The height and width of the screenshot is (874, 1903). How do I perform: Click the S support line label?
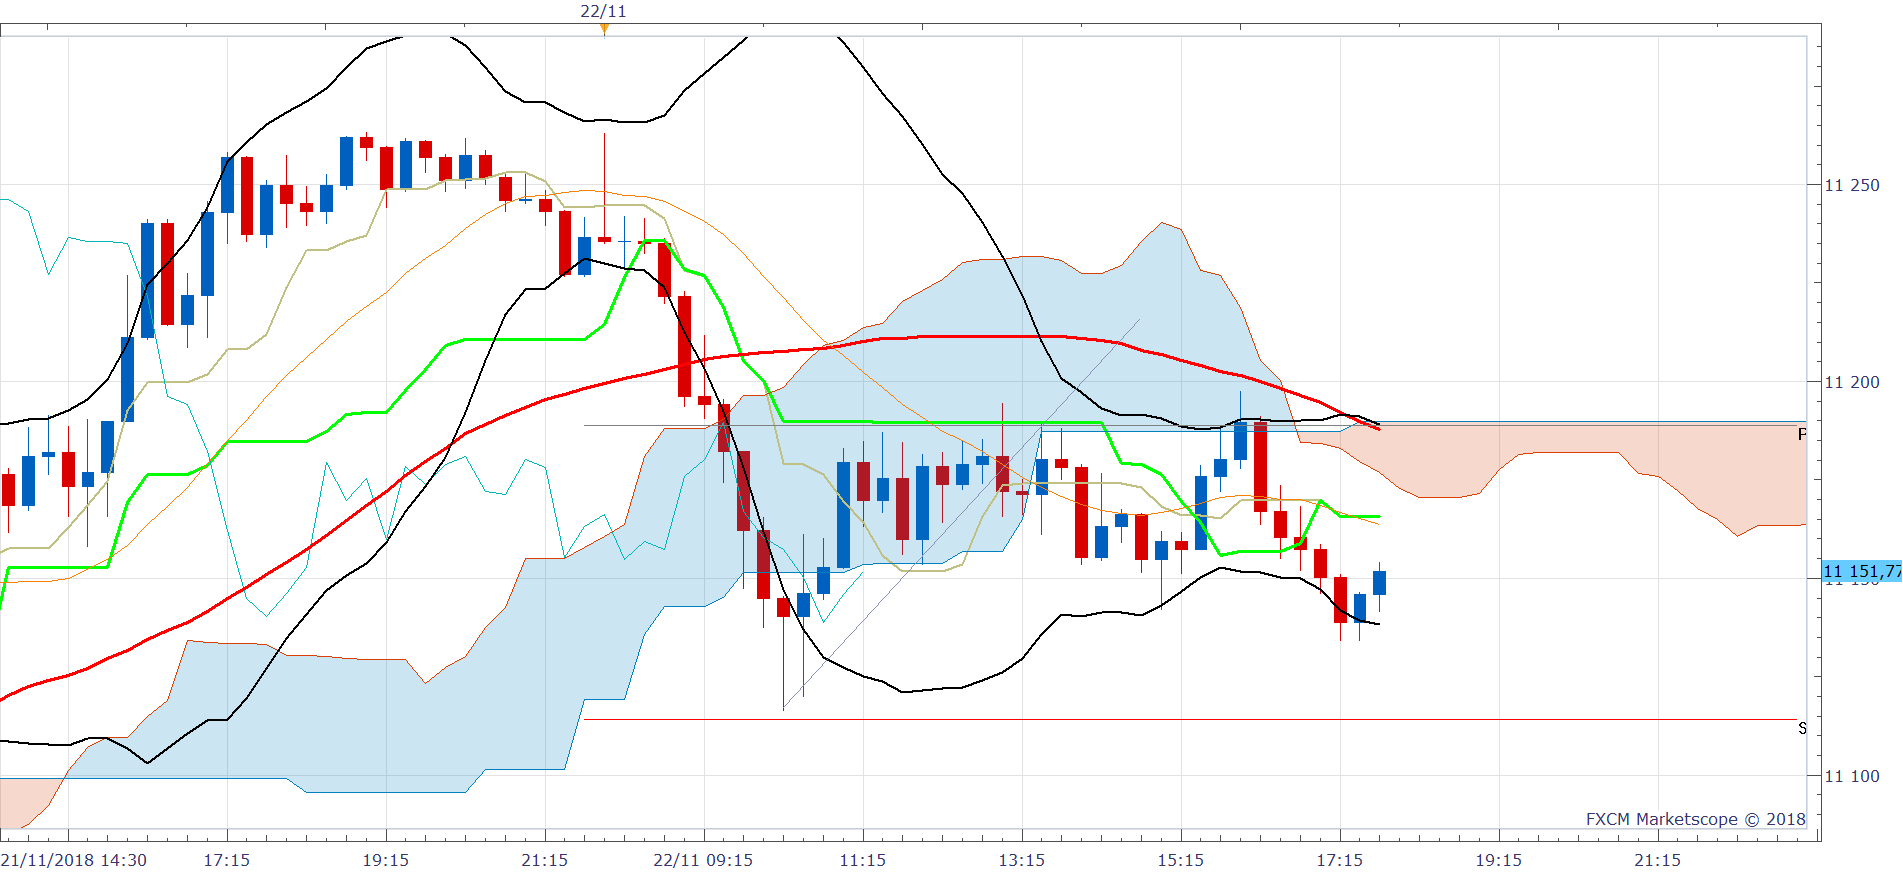pos(1802,728)
